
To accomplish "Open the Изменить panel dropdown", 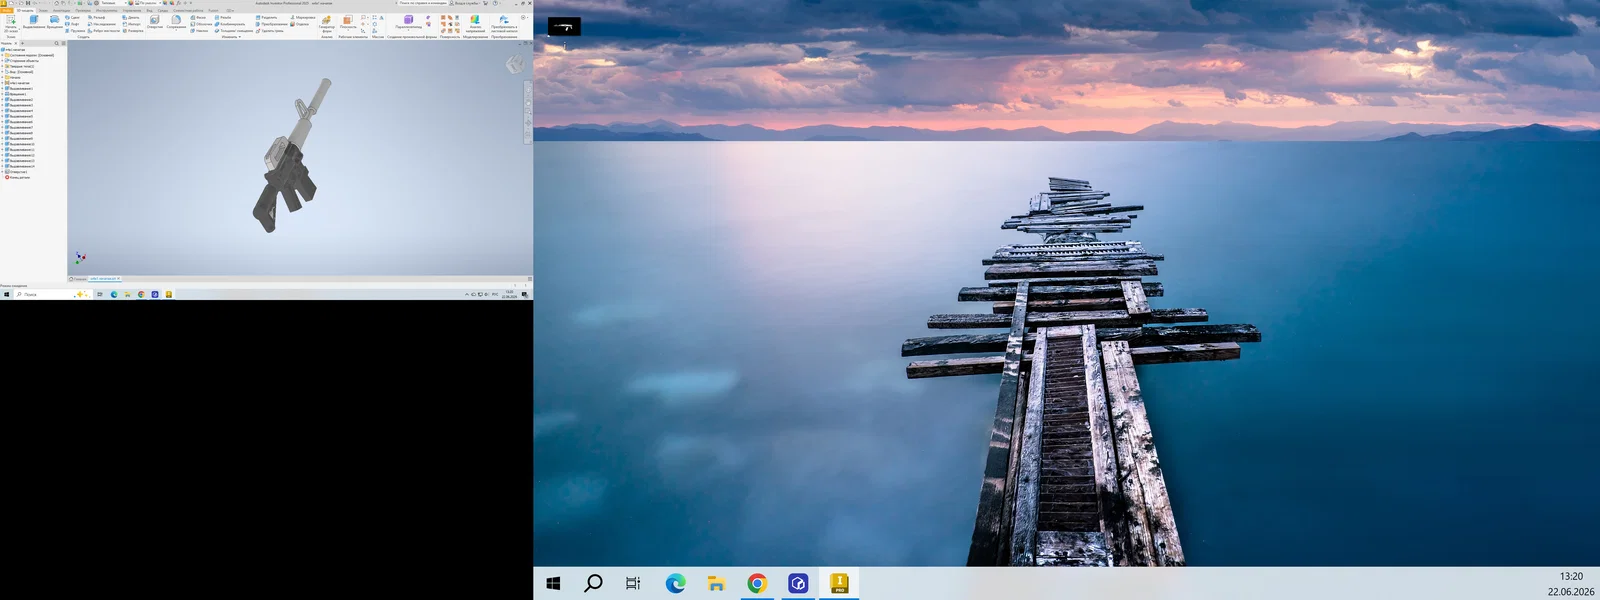I will (x=231, y=37).
